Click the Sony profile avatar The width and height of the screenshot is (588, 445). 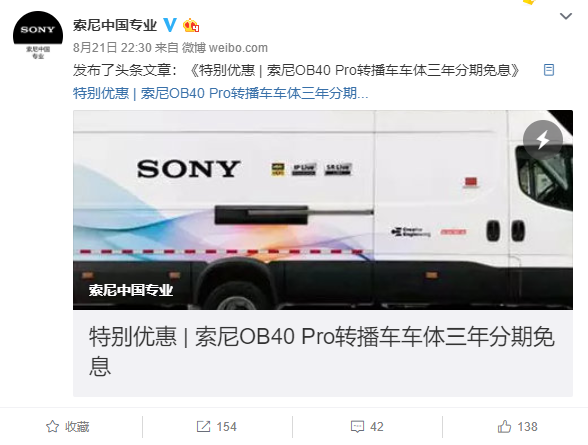(38, 35)
